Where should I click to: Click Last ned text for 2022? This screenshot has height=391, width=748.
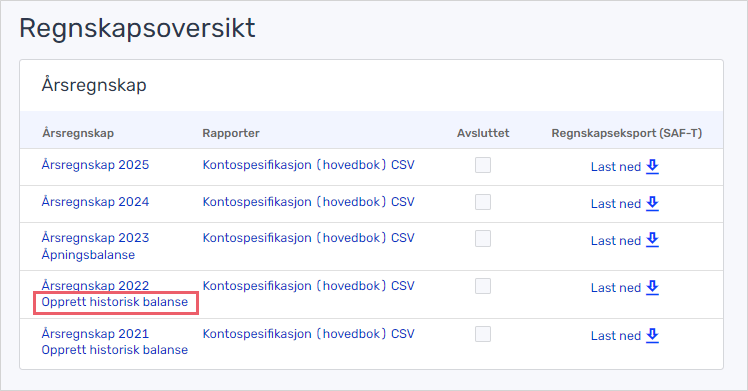point(616,288)
